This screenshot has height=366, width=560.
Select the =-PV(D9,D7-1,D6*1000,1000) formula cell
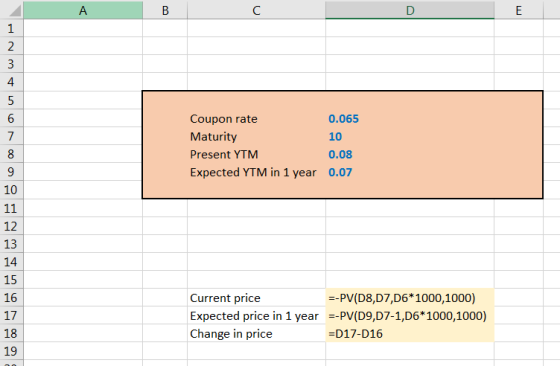[410, 315]
